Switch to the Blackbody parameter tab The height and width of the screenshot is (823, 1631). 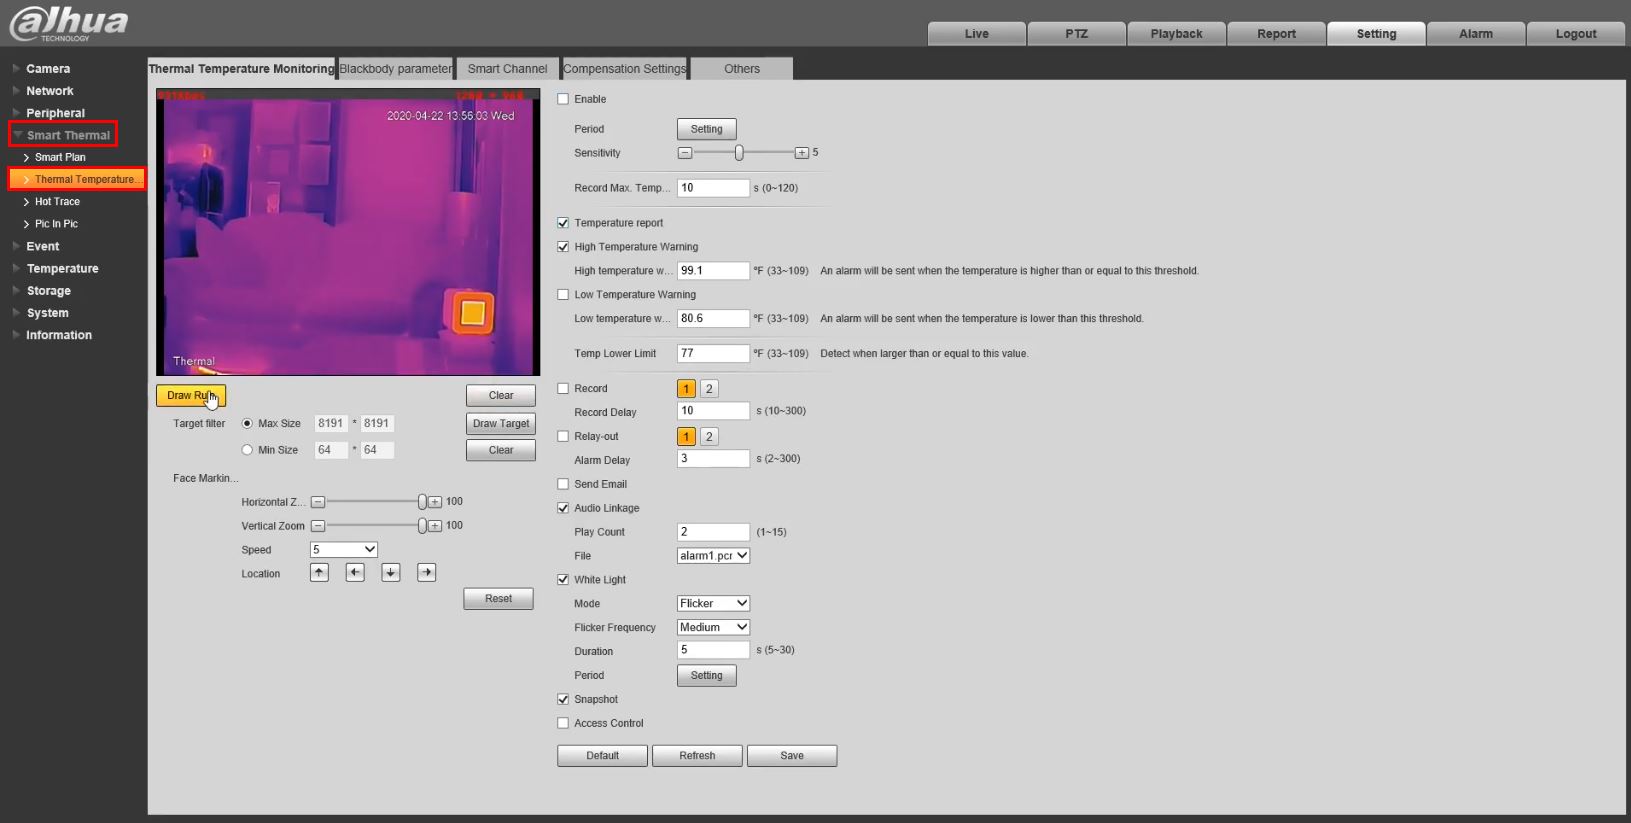tap(395, 69)
